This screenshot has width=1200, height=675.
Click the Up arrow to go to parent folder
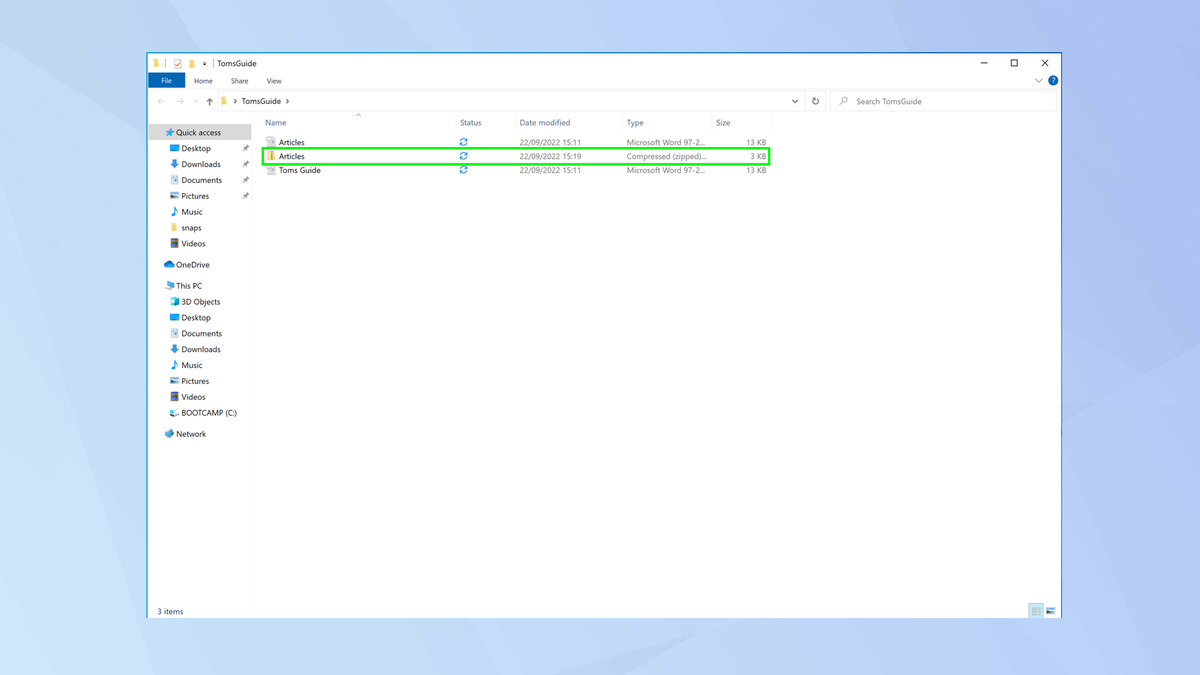point(209,101)
